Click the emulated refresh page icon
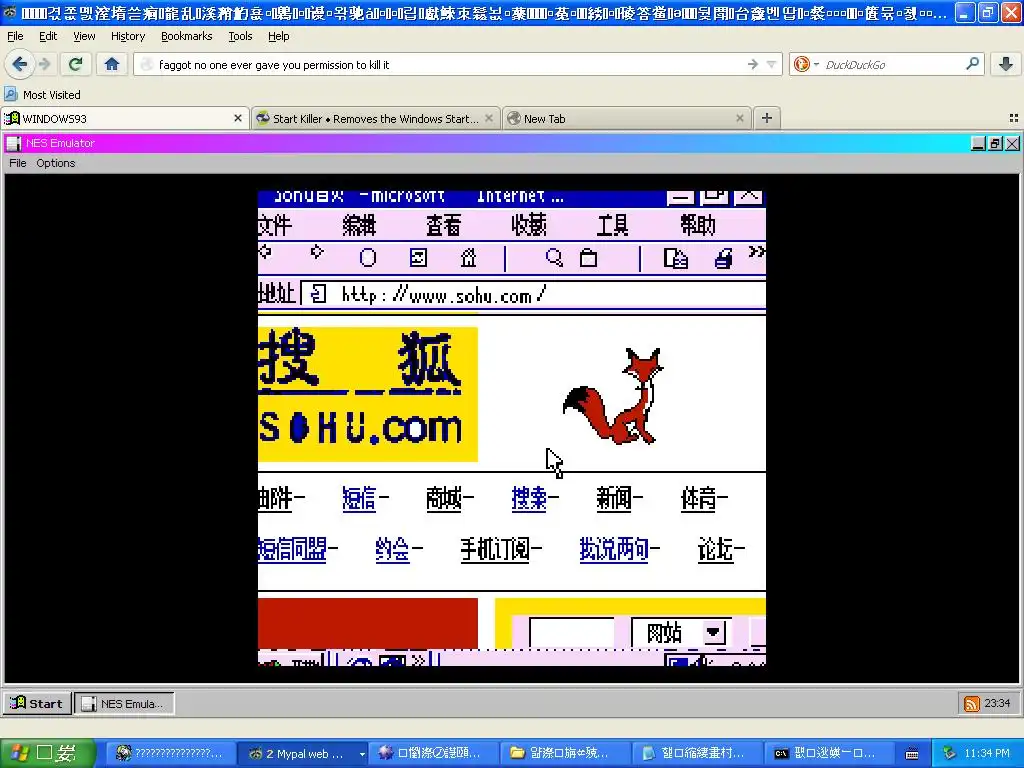 pos(418,258)
